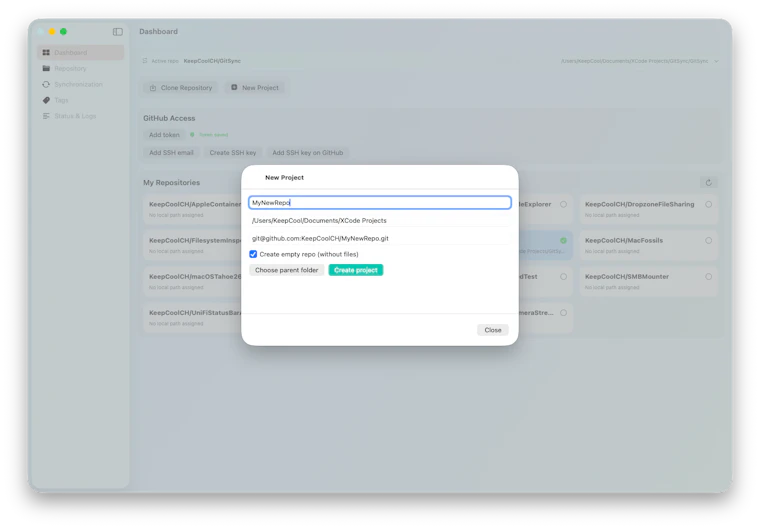Click the green Create project button

356,270
